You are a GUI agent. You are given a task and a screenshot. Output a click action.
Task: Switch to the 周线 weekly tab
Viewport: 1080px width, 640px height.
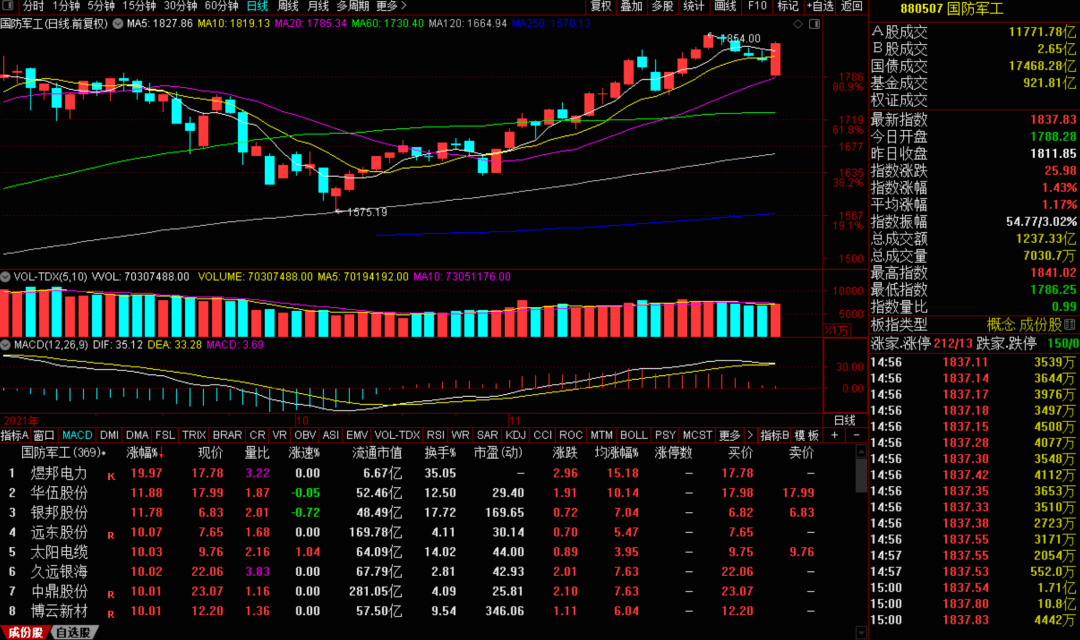287,6
